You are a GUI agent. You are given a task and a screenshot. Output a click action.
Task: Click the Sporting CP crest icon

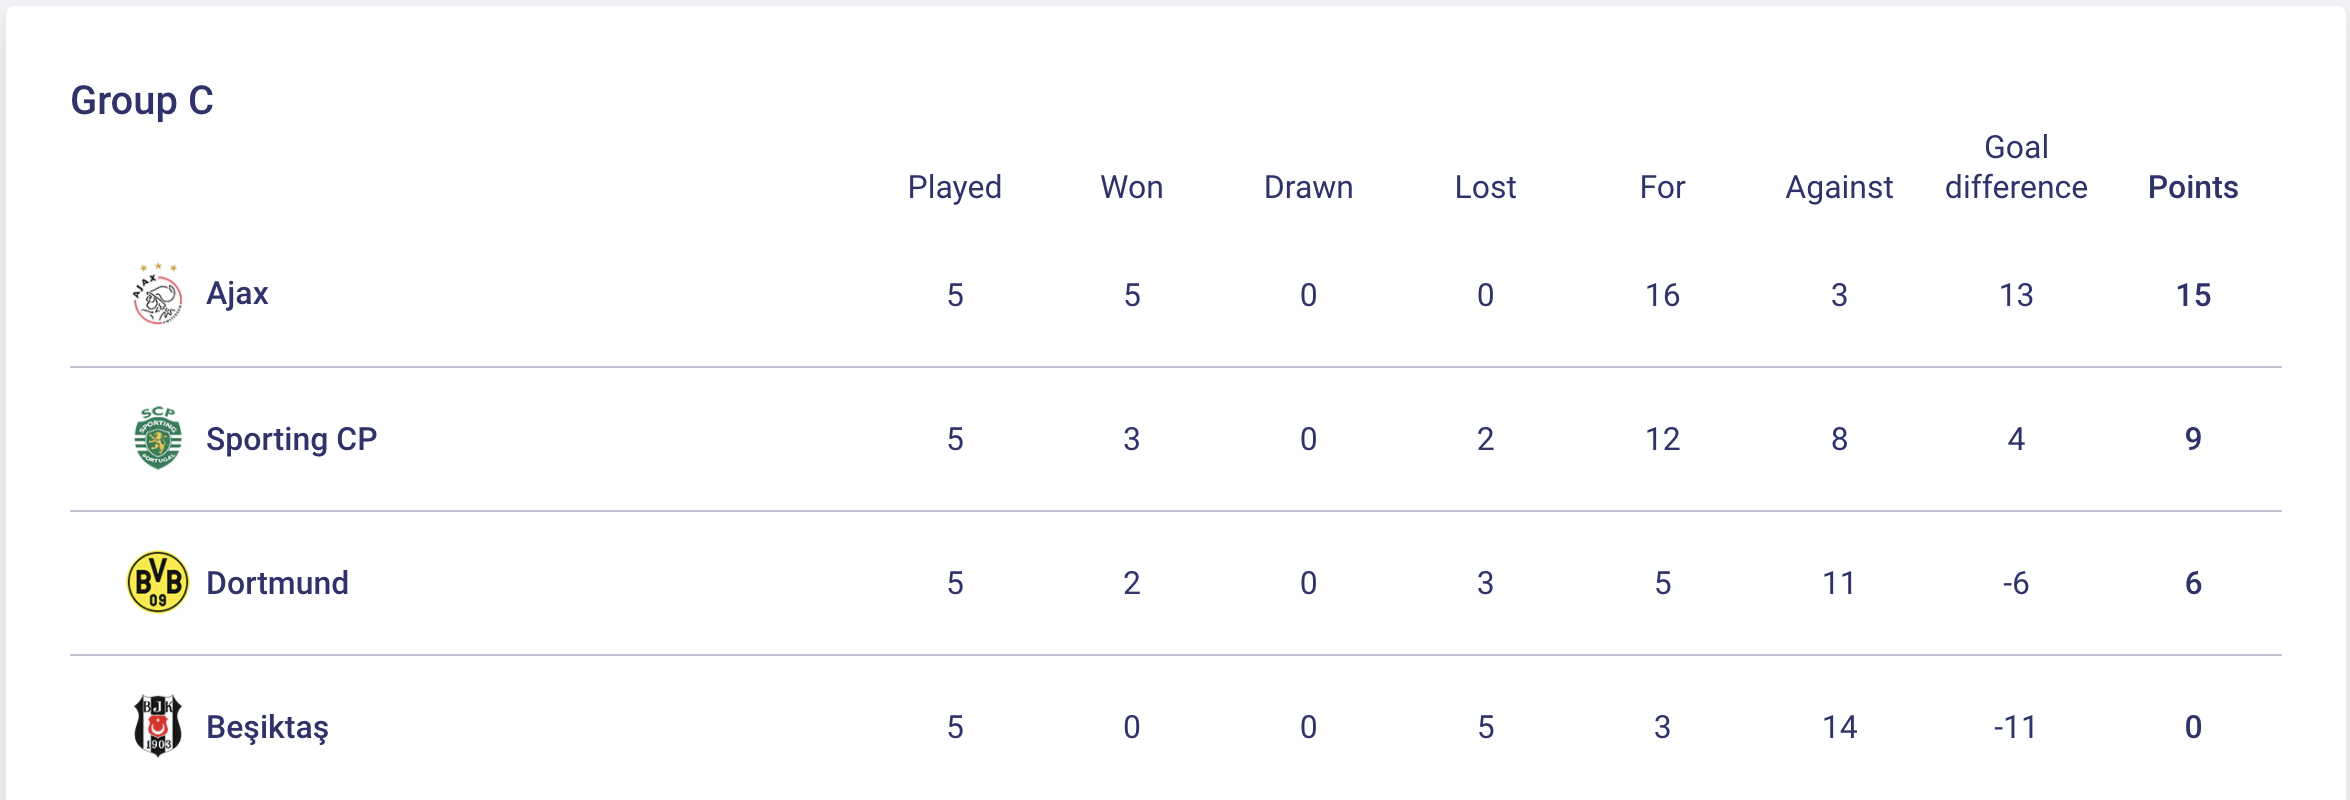[158, 438]
